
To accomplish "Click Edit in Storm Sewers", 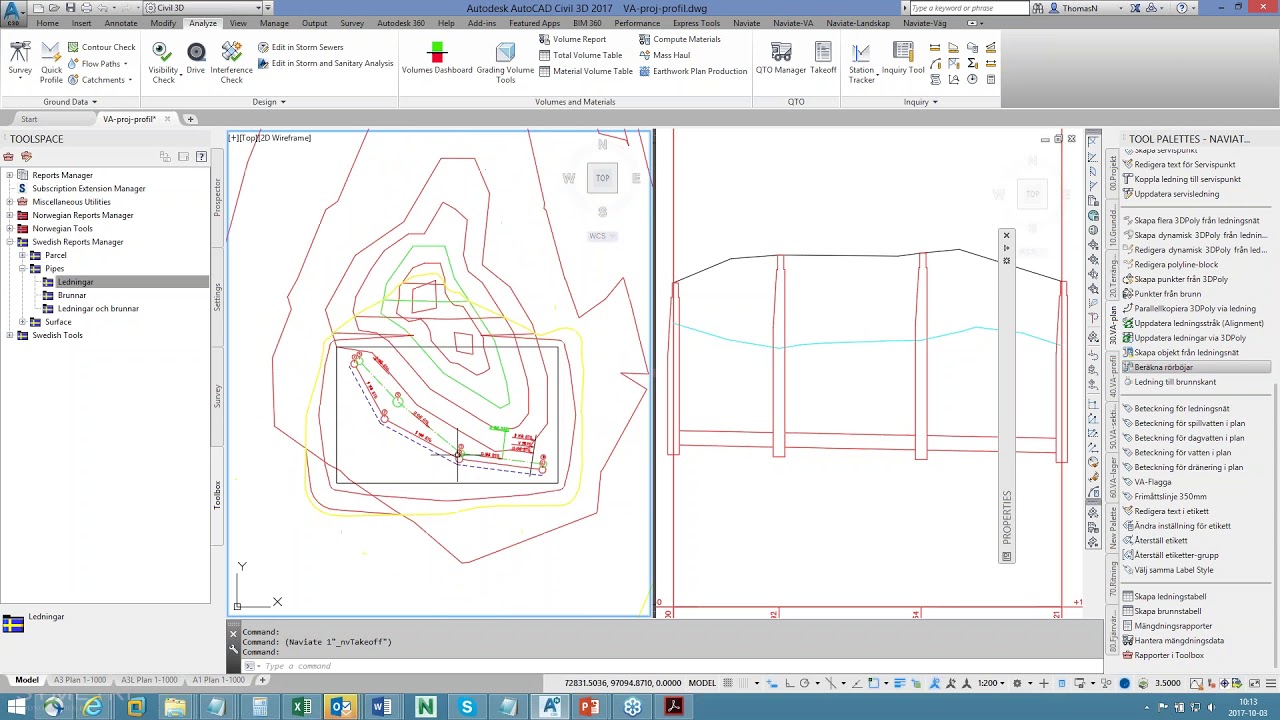I will click(300, 47).
